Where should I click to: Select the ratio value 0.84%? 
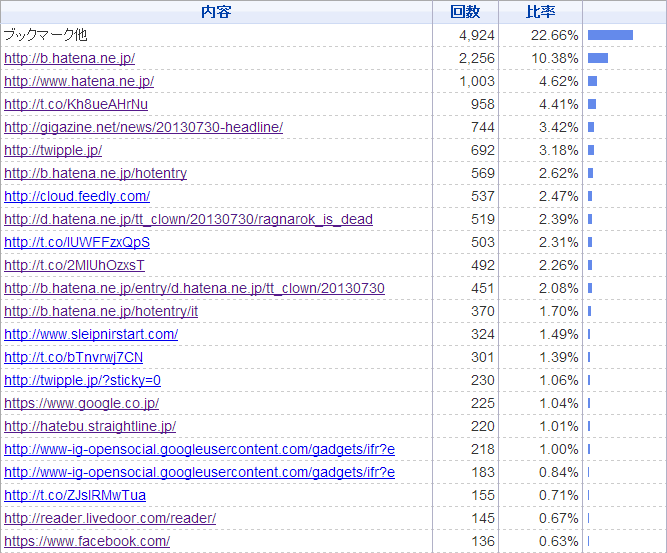pos(559,472)
